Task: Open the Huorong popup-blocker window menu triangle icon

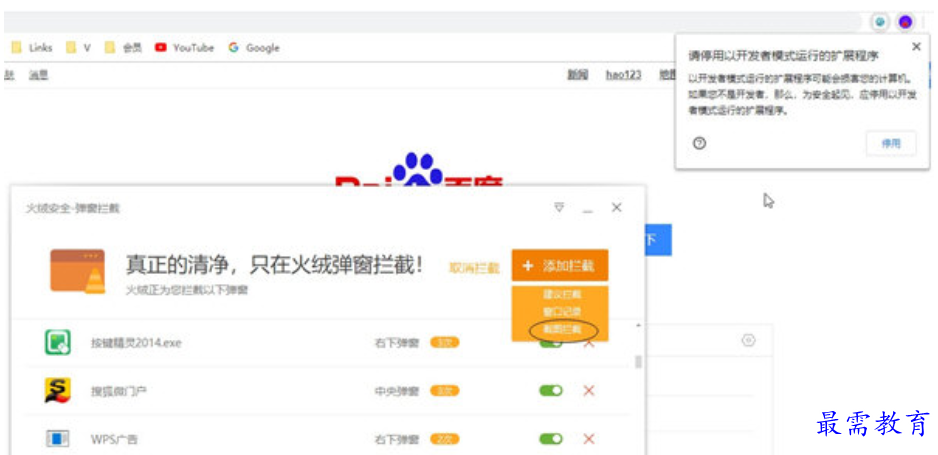Action: tap(559, 207)
